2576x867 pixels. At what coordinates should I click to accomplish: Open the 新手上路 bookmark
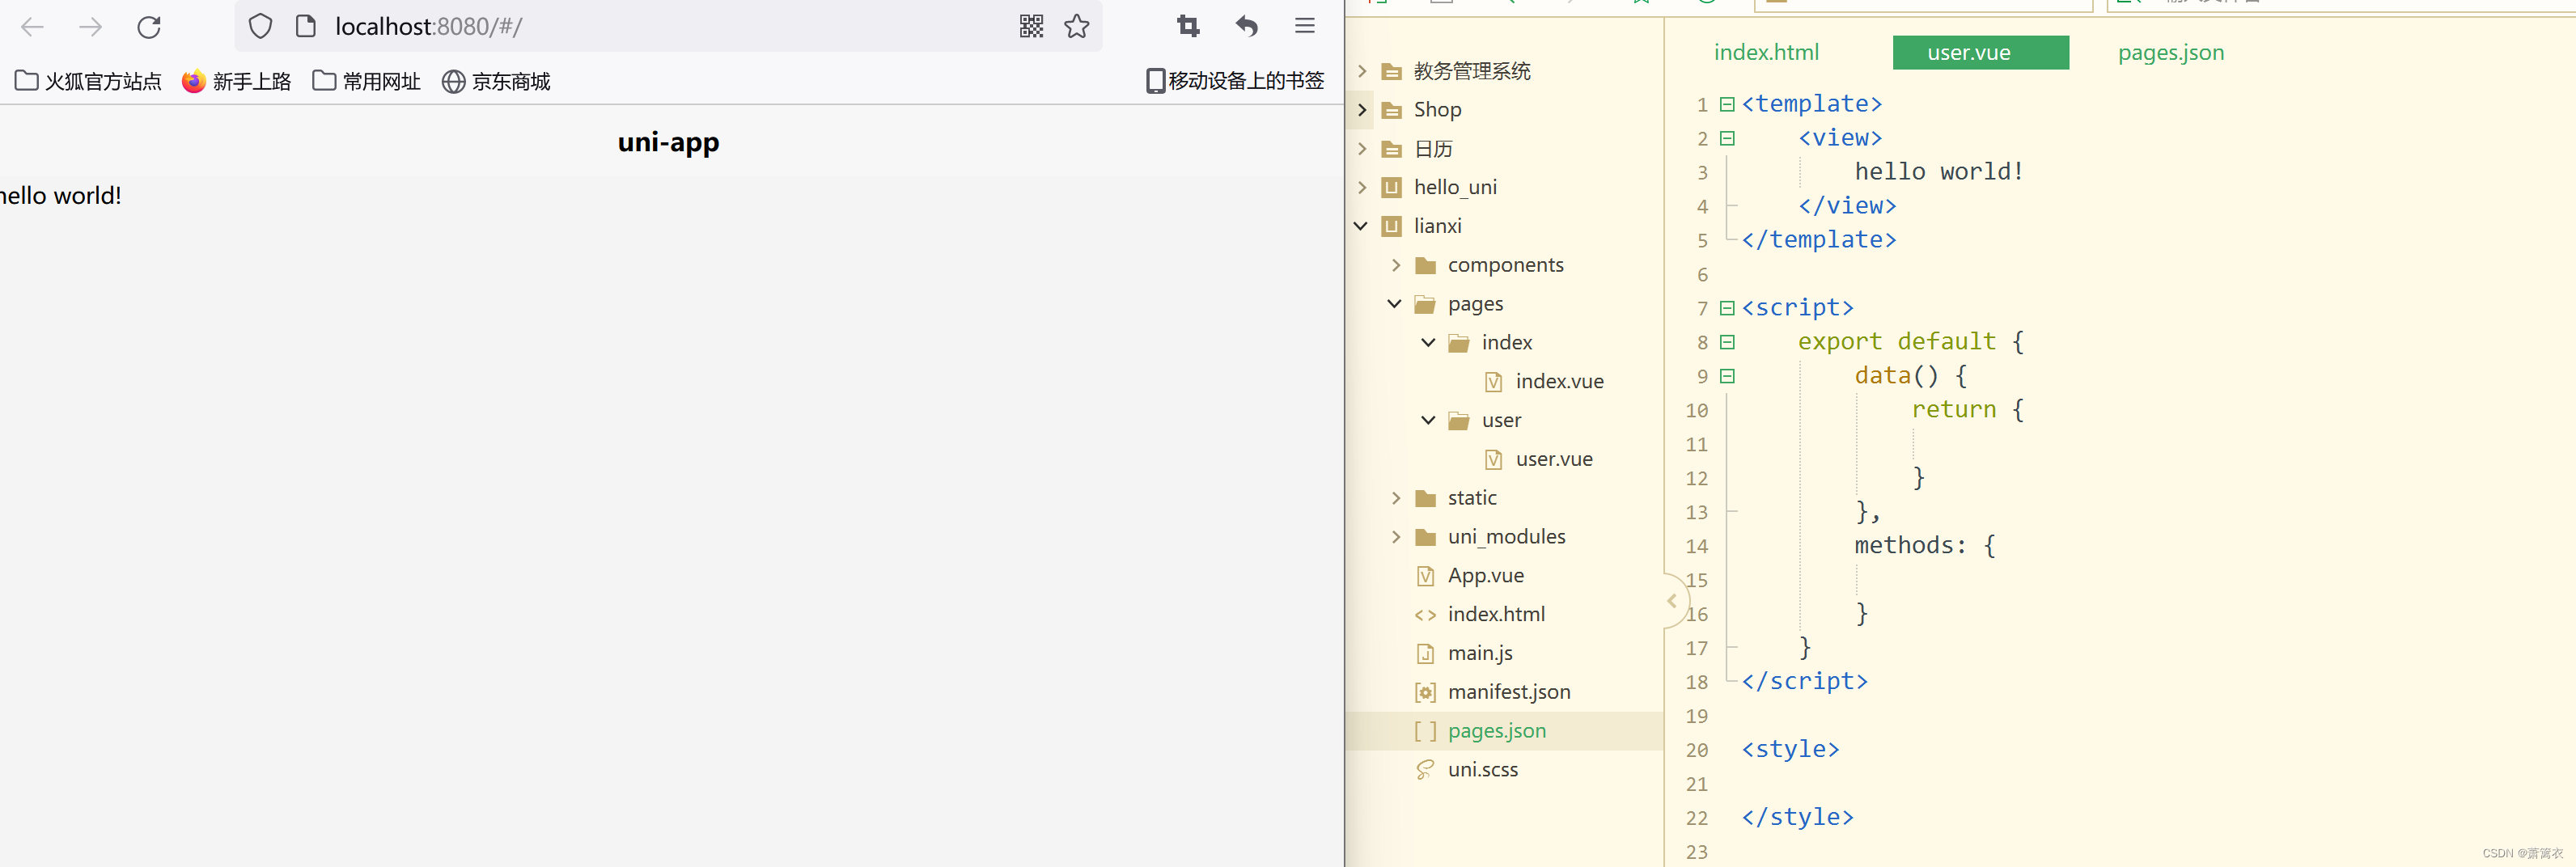coord(237,81)
